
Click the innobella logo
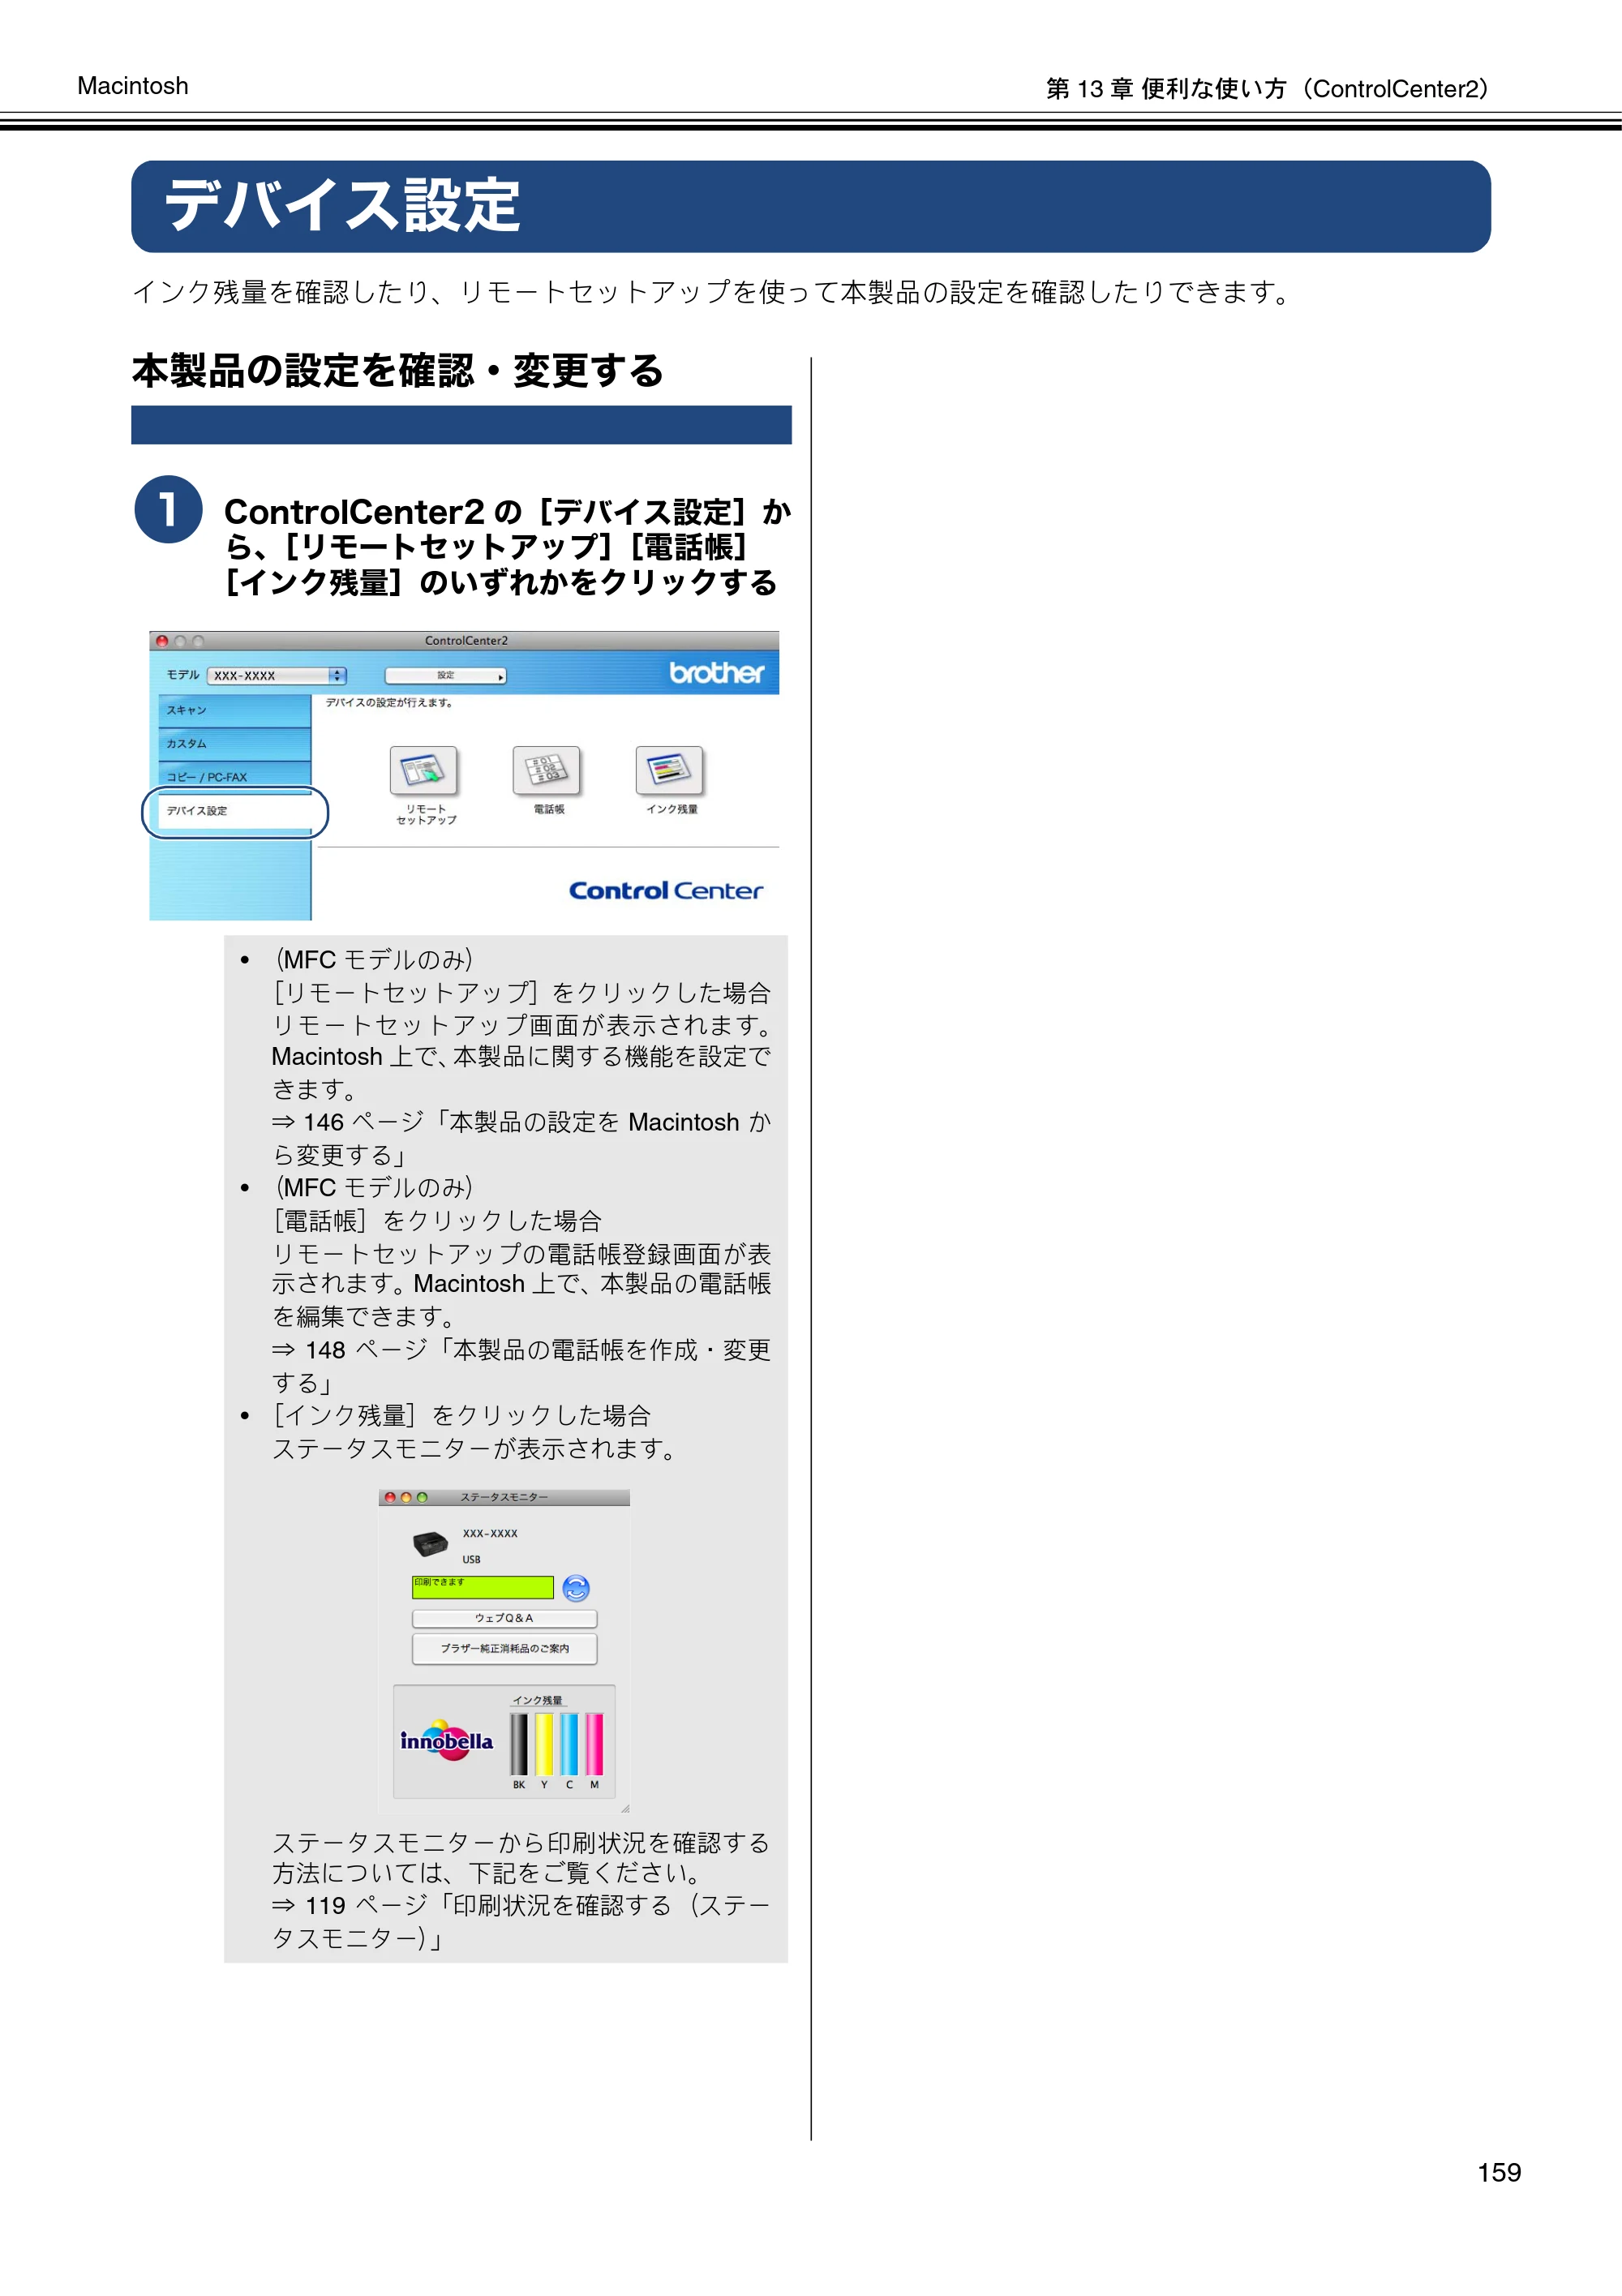point(446,1741)
